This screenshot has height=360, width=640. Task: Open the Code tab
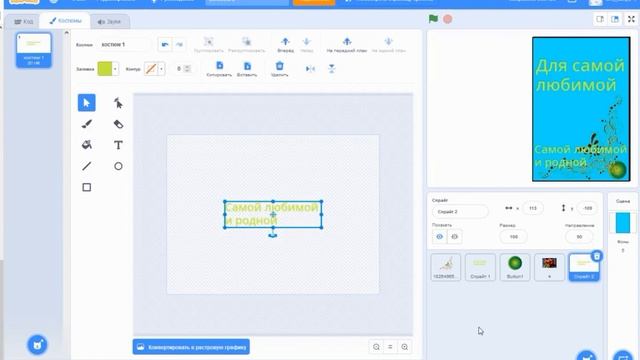click(23, 22)
